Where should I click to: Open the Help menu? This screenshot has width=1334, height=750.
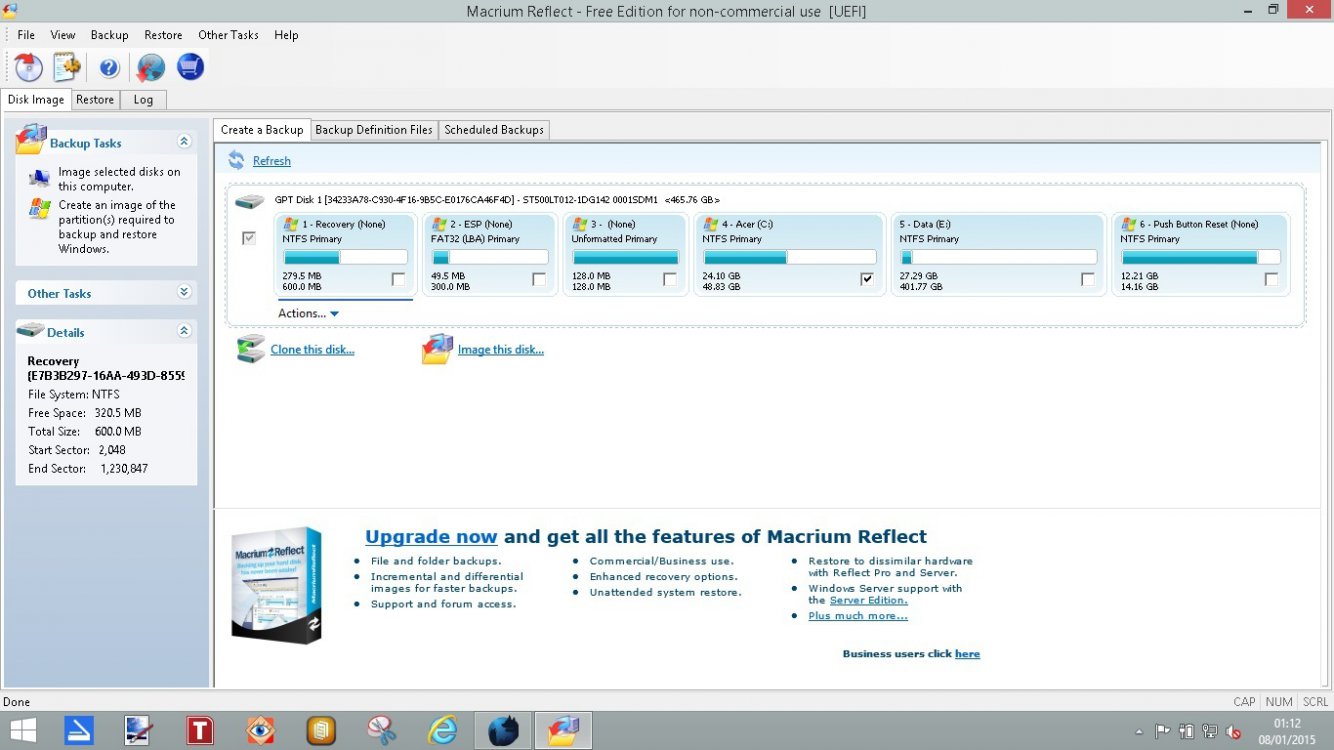[286, 35]
